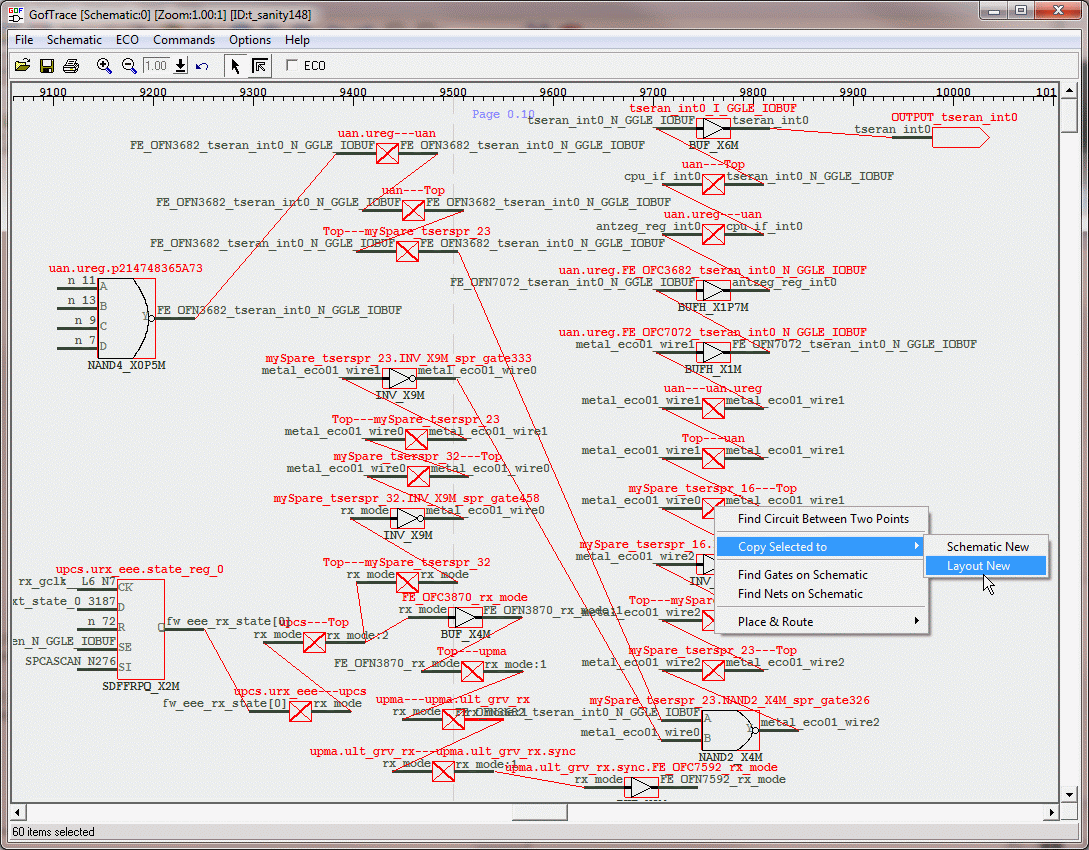Zoom in with the magnifier plus icon

click(104, 66)
